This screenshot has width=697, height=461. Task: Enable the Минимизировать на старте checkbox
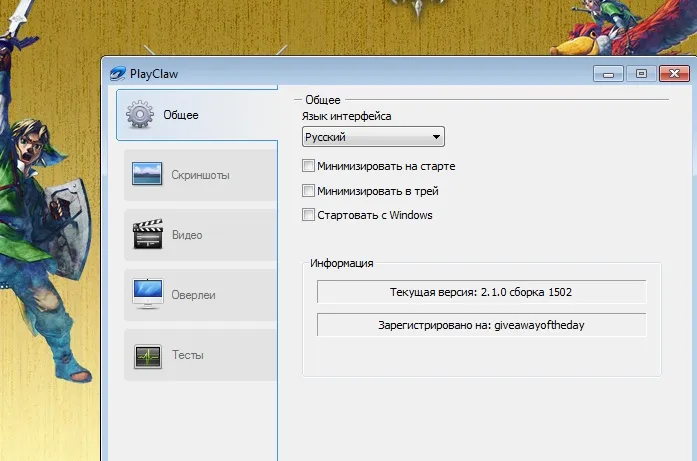309,166
